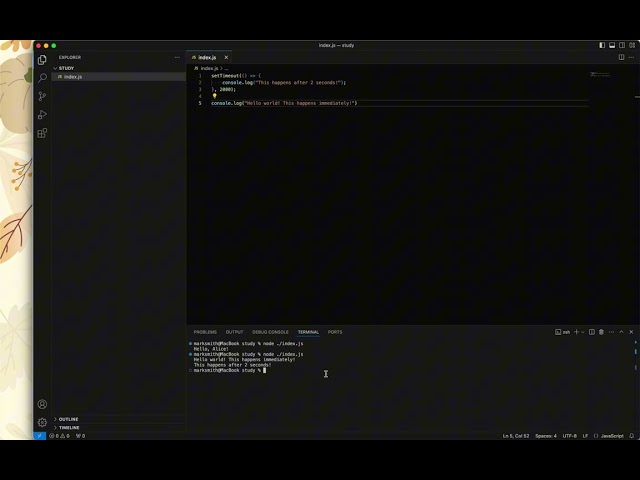640x480 pixels.
Task: Maximize the panel size with chevron up
Action: [621, 332]
